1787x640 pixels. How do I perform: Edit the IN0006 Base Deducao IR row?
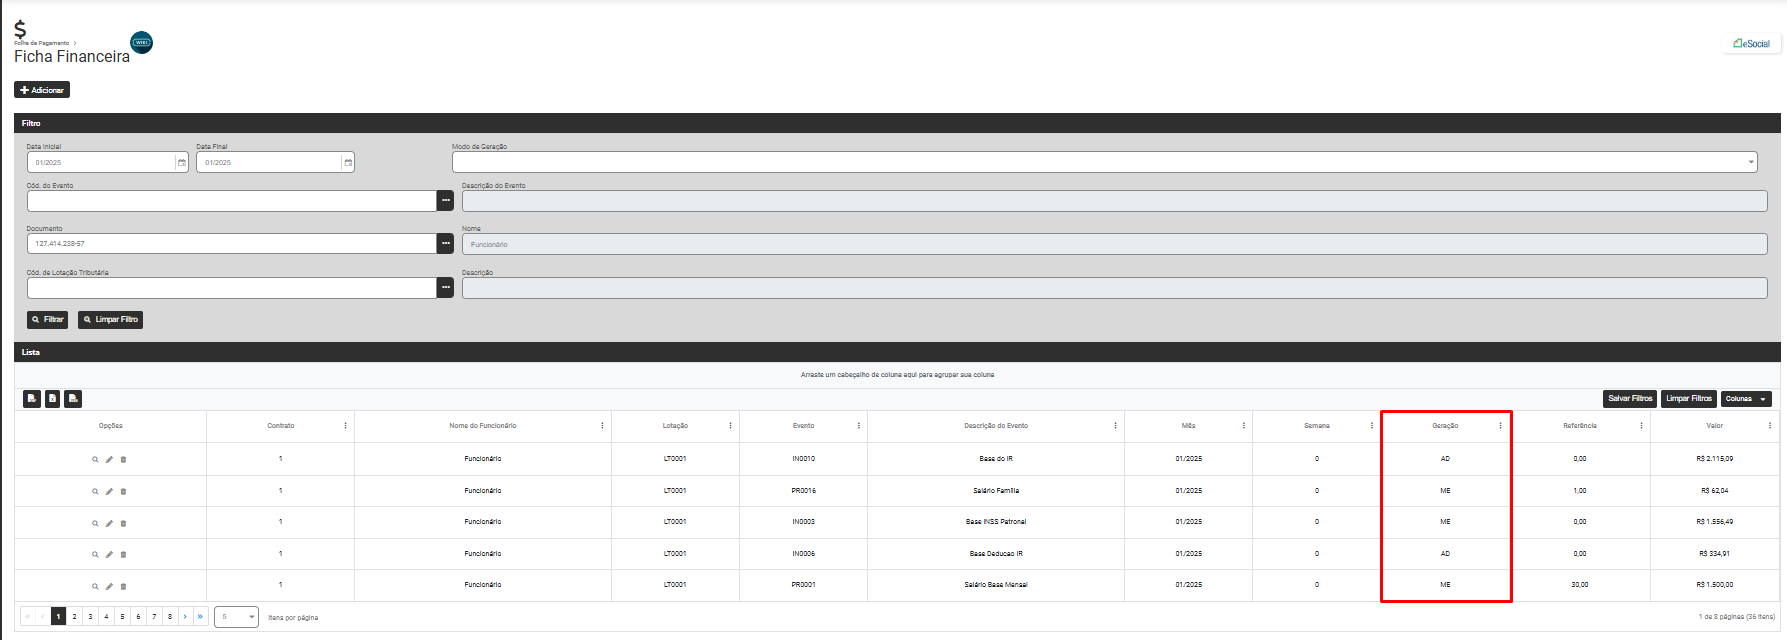click(x=109, y=554)
